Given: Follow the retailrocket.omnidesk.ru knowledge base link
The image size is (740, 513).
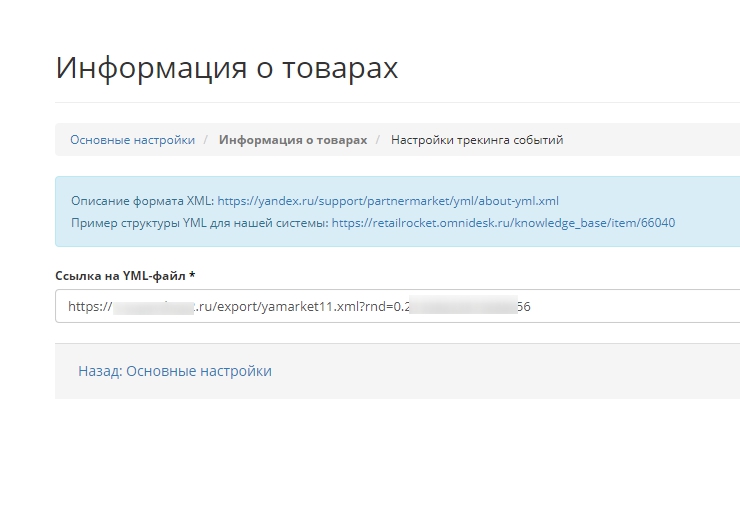Looking at the screenshot, I should click(x=503, y=222).
